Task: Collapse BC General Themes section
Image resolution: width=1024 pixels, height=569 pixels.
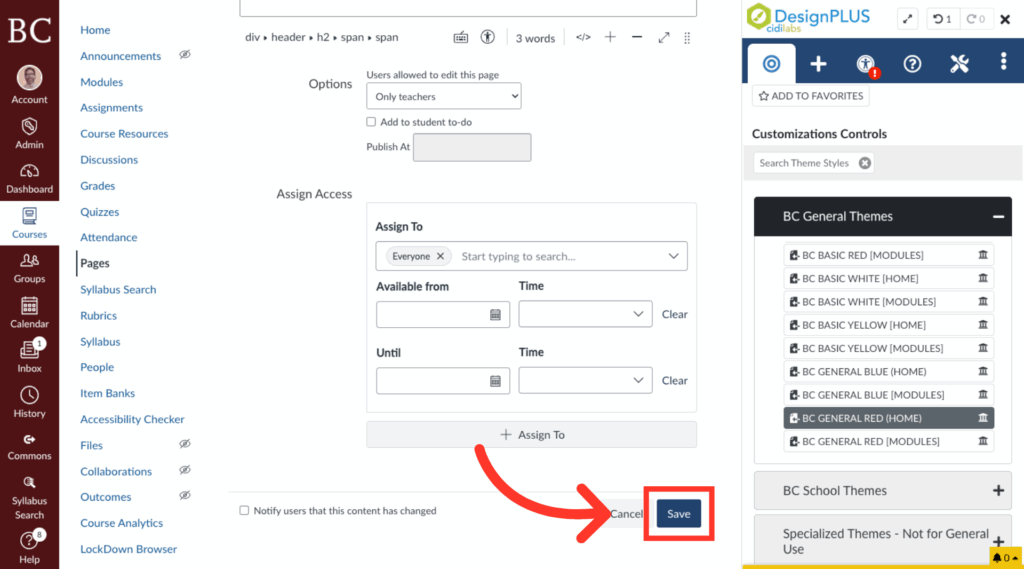Action: click(998, 216)
